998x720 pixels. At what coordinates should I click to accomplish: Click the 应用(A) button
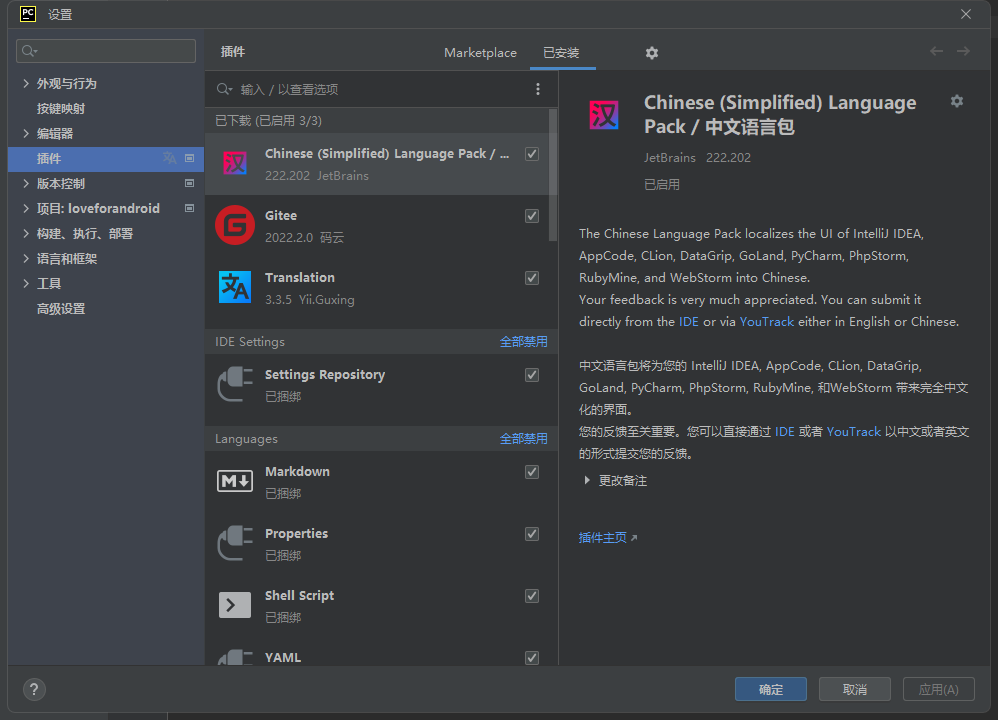939,689
